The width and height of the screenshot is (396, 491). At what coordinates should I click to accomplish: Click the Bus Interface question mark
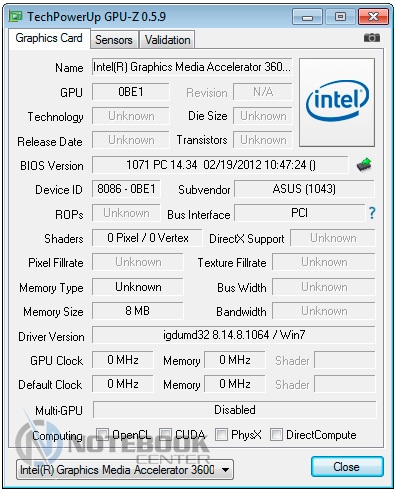[x=372, y=213]
